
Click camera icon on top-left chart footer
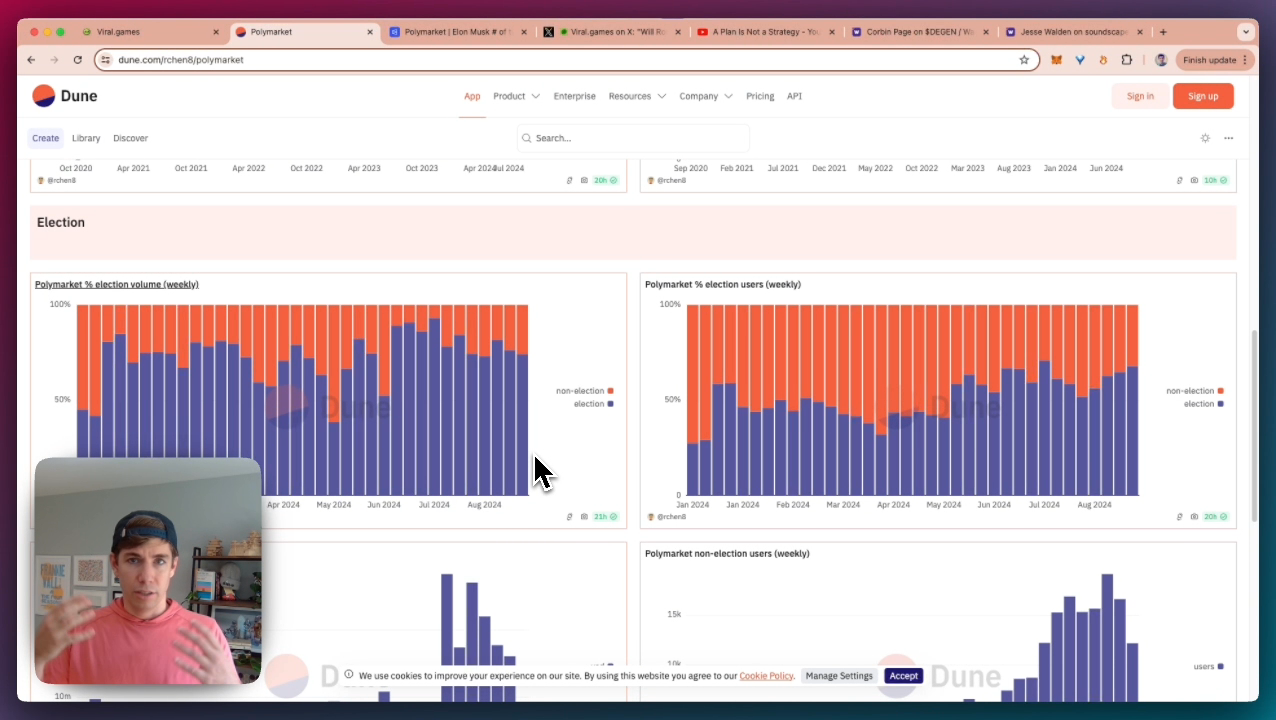coord(584,180)
